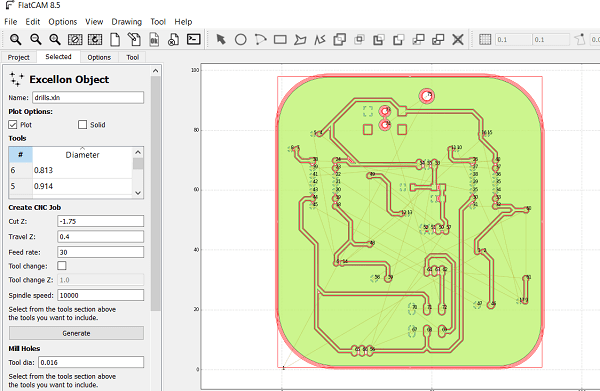Screen dimensions: 600x391
Task: Toggle the snap to grid icon
Action: pos(485,39)
